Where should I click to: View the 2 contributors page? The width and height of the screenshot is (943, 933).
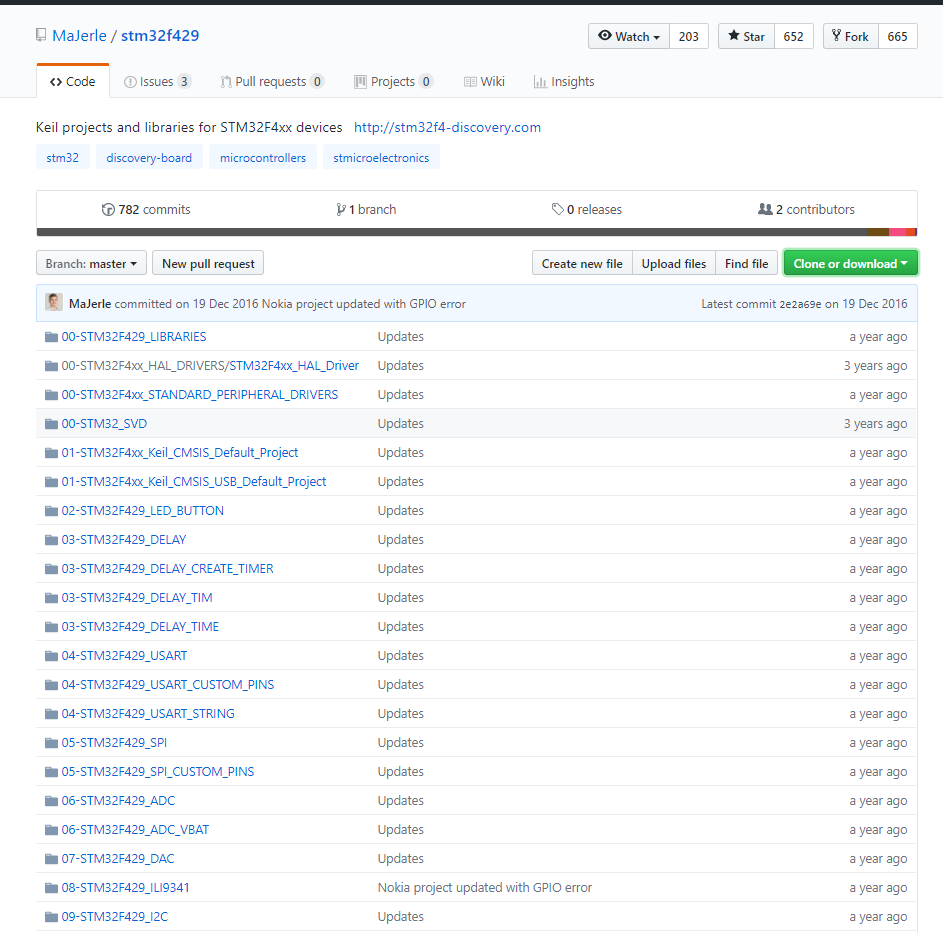(x=806, y=209)
